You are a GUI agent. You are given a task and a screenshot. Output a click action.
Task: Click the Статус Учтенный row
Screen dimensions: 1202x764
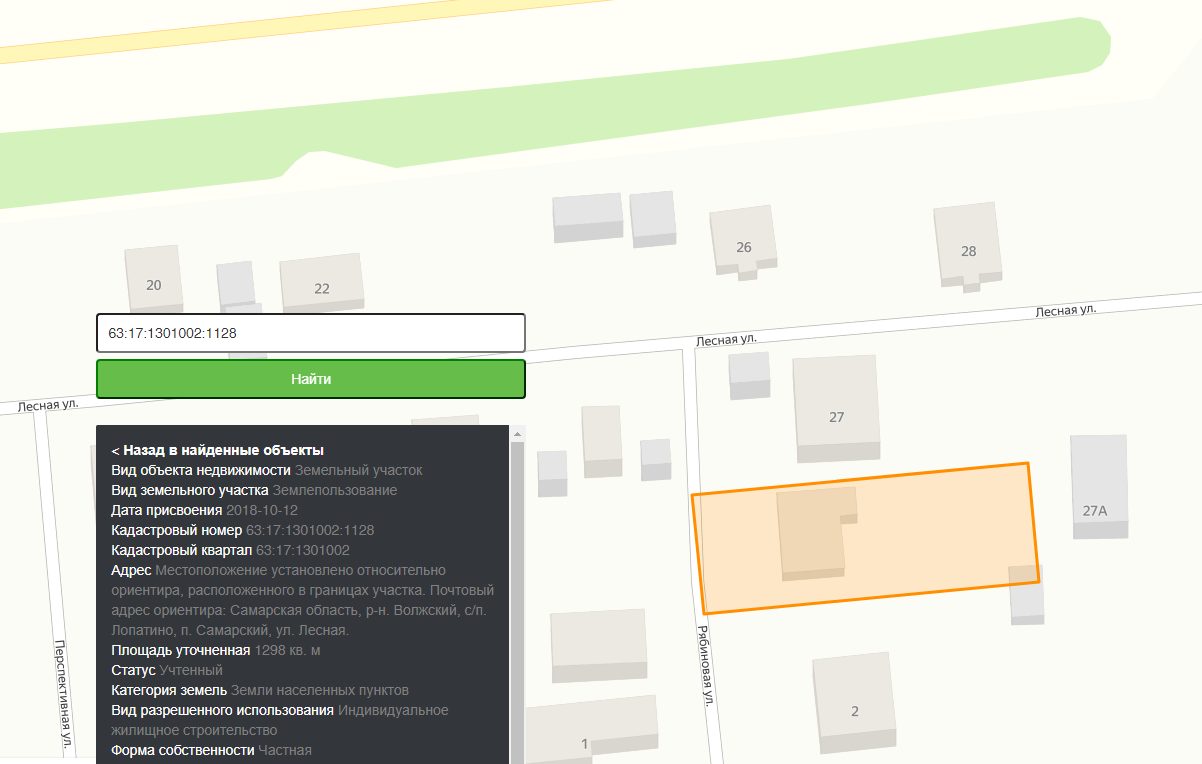point(167,670)
